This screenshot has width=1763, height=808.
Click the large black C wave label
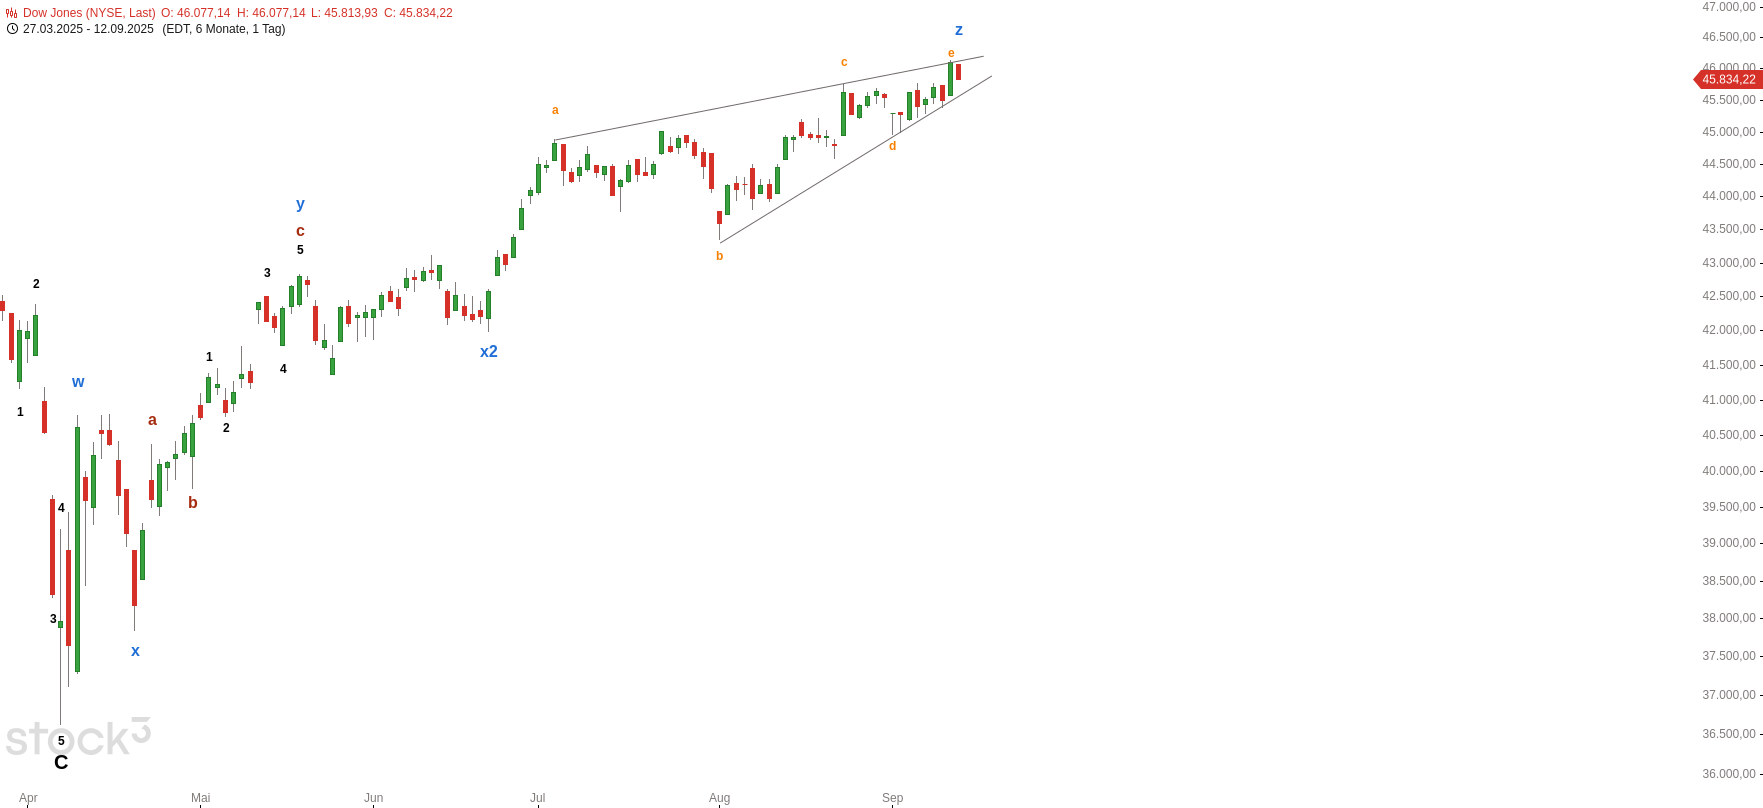[x=61, y=763]
